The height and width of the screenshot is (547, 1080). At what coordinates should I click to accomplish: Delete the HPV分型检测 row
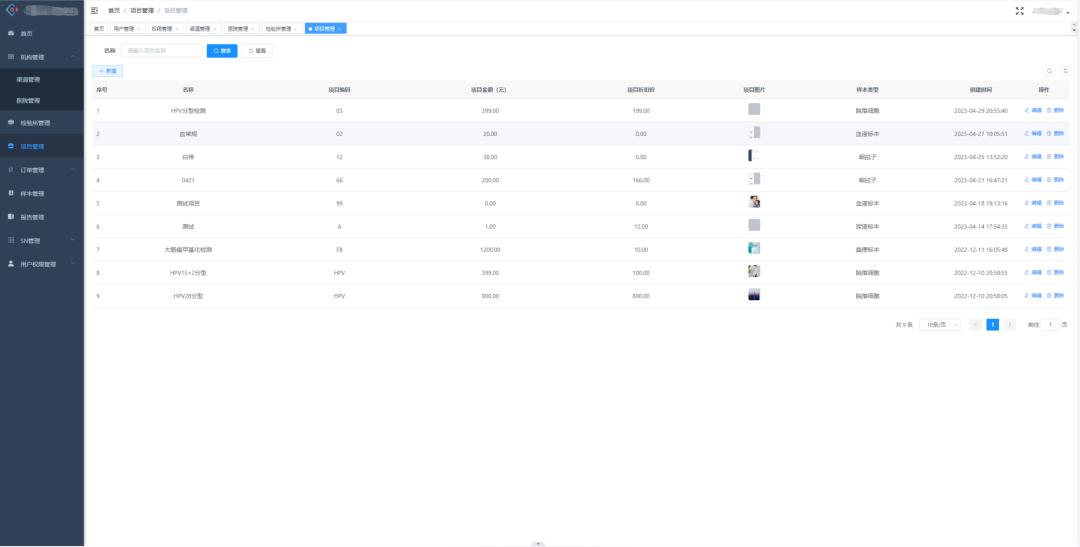point(1055,110)
